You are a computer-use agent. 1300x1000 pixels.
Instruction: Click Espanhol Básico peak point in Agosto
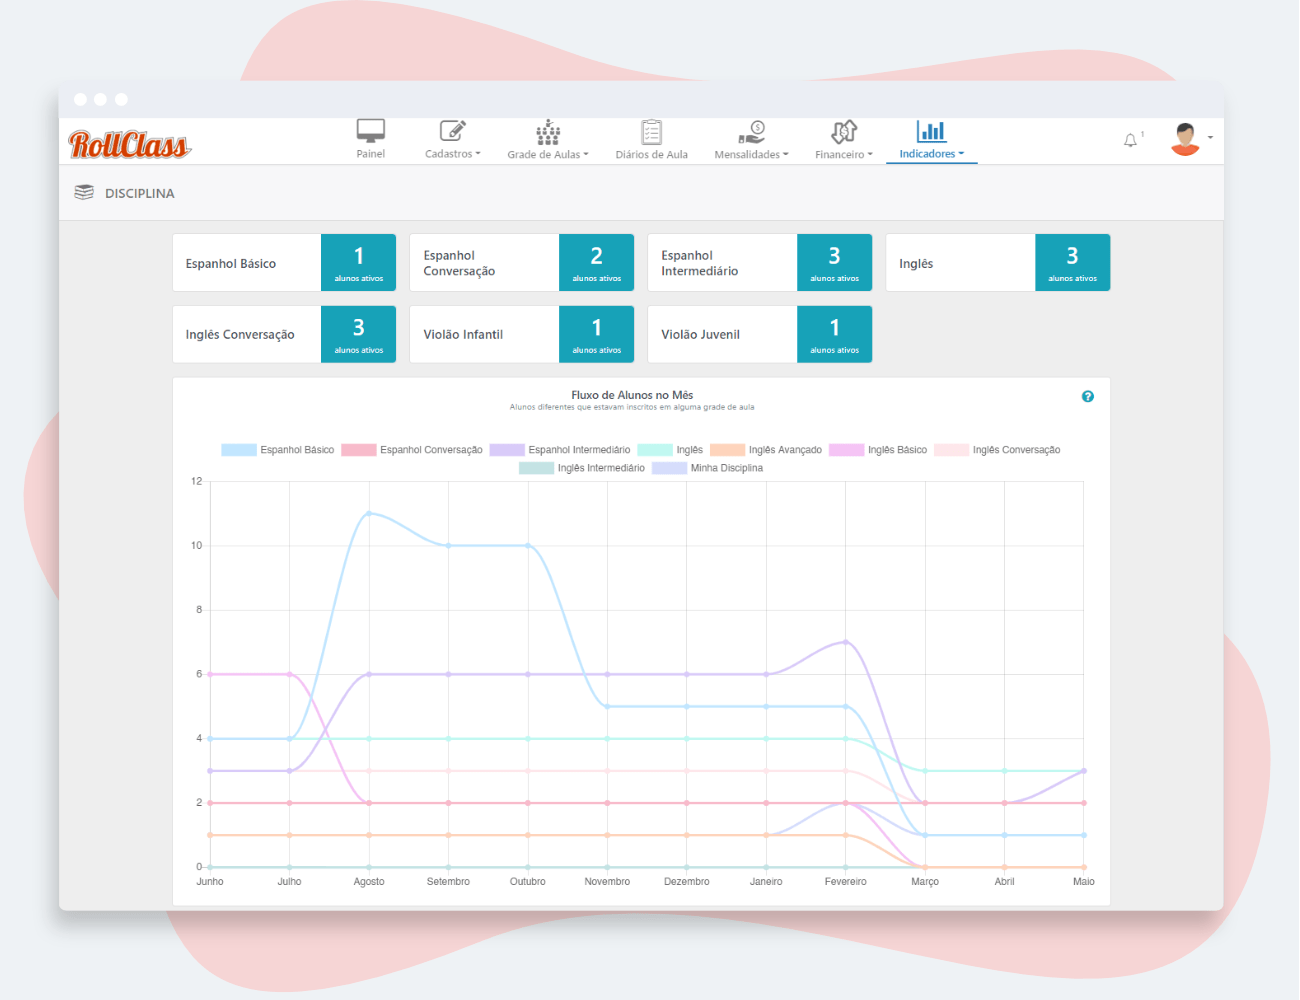(369, 513)
